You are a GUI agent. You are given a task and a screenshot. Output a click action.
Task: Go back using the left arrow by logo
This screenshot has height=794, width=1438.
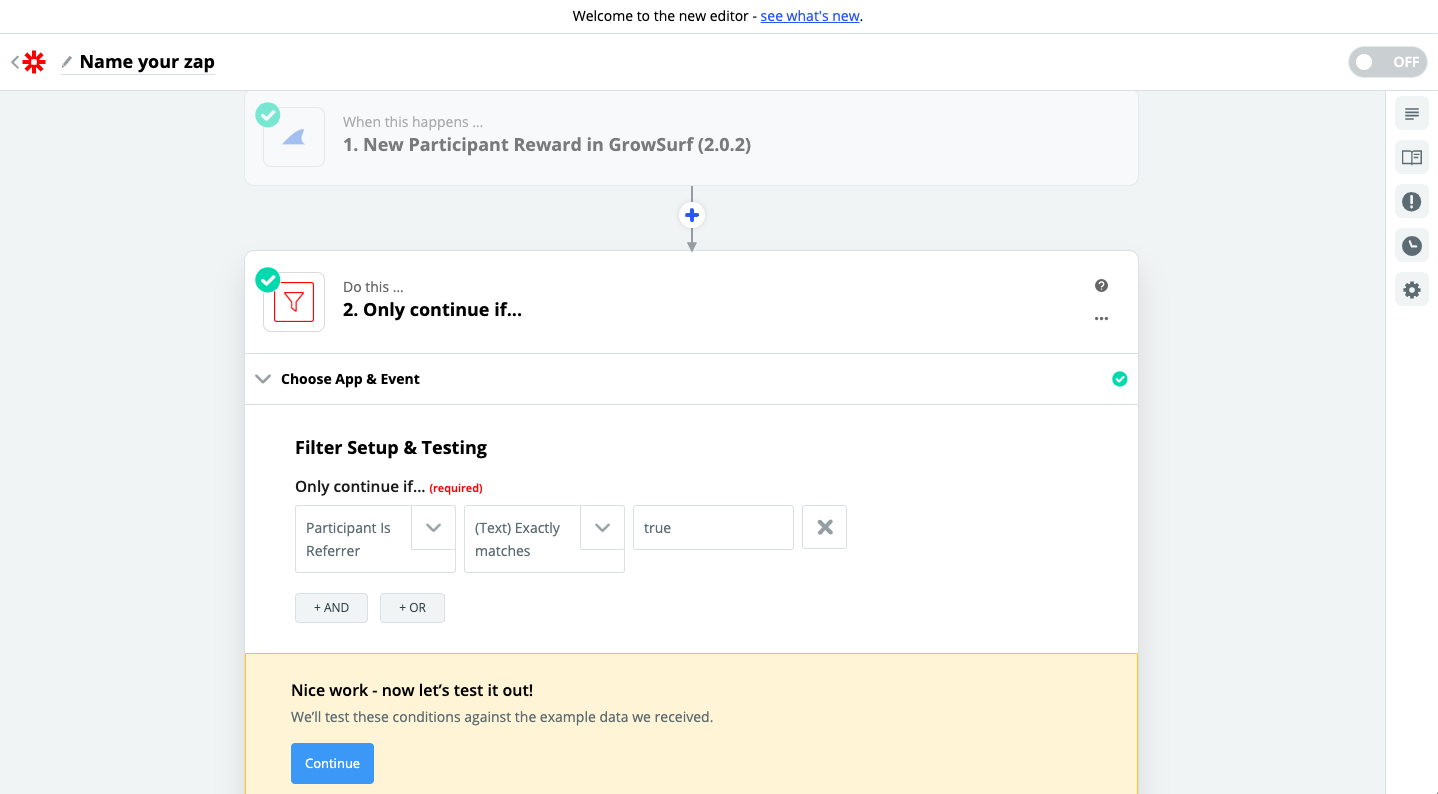pos(15,62)
